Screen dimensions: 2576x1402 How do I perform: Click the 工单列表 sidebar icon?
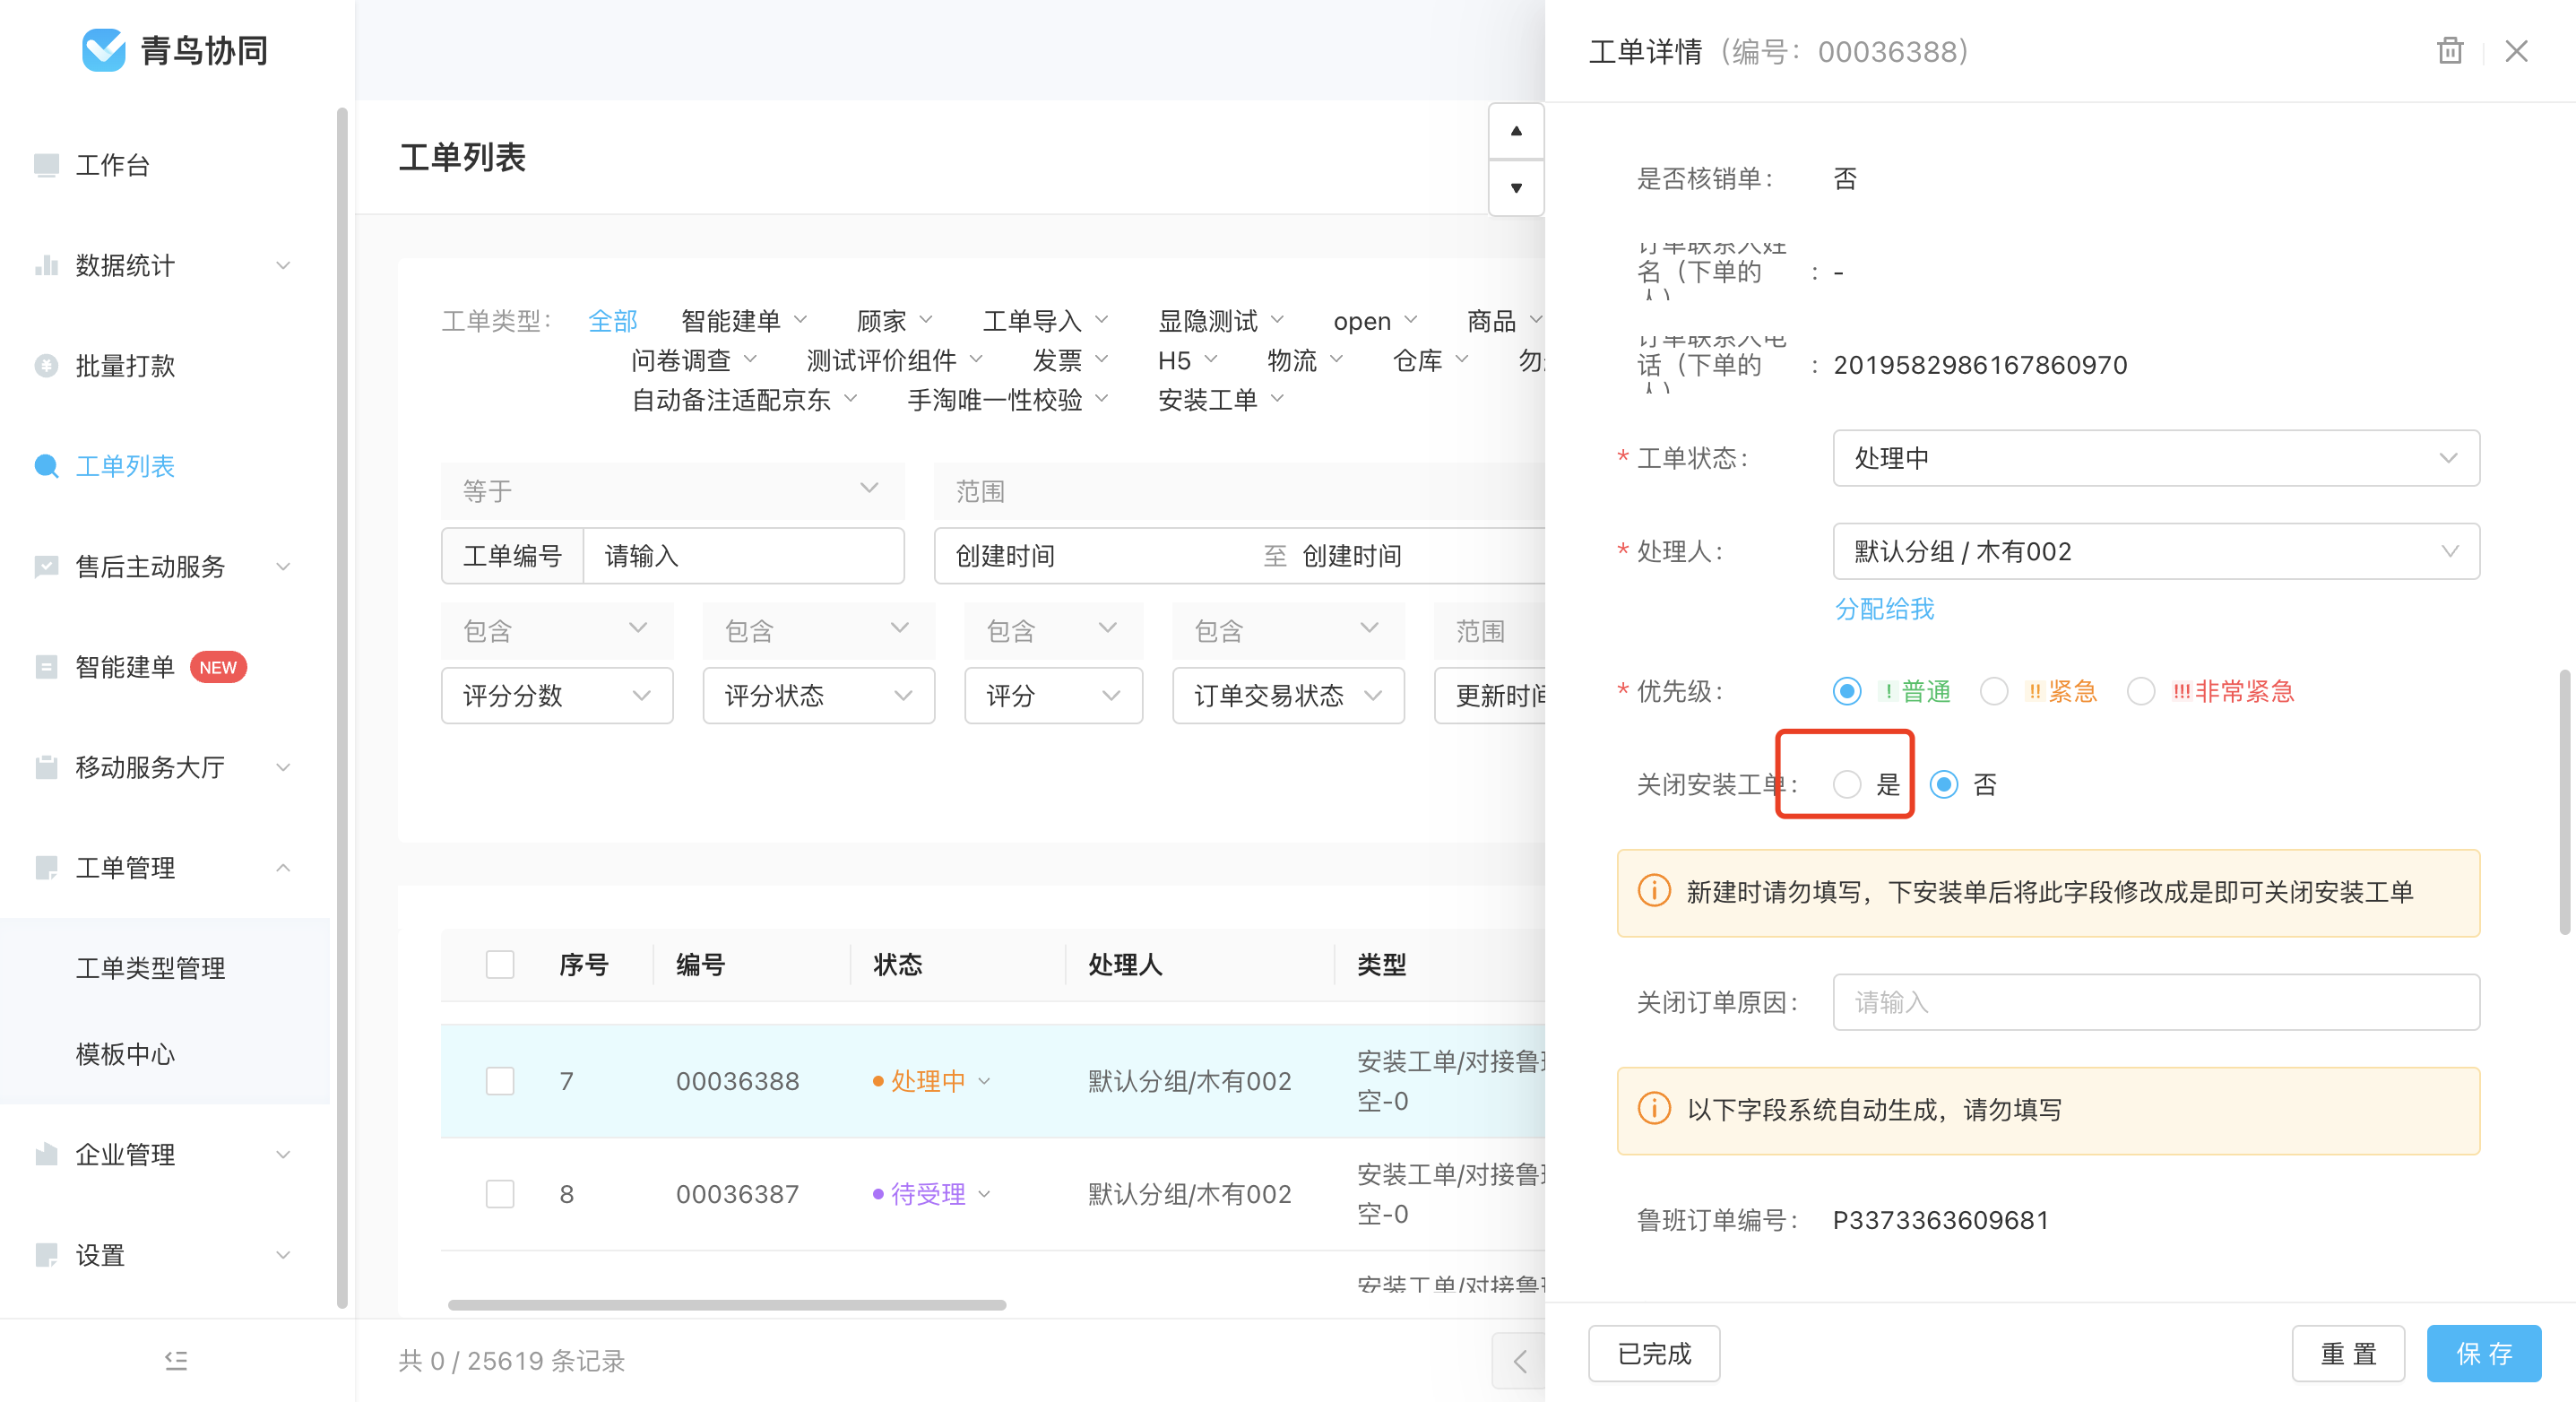(46, 466)
